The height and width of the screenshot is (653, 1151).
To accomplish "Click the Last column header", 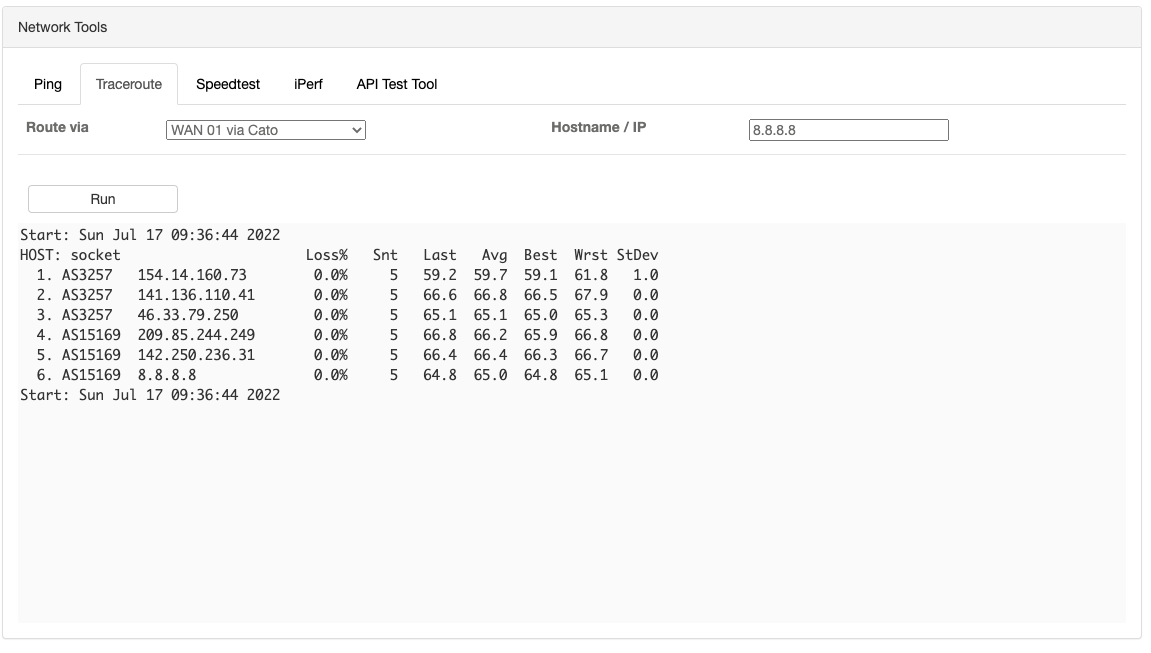I will coord(440,255).
